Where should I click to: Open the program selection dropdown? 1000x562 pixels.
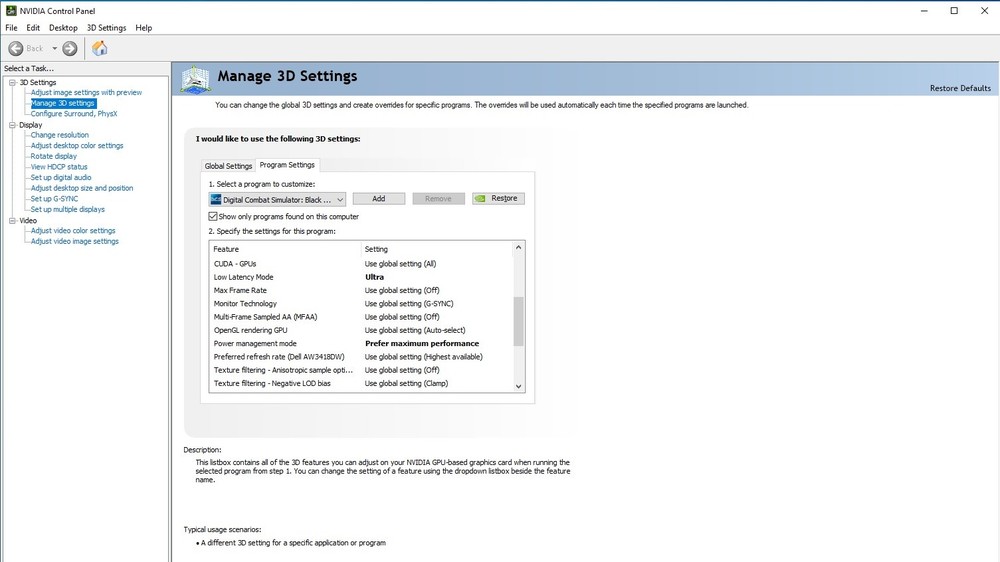277,200
